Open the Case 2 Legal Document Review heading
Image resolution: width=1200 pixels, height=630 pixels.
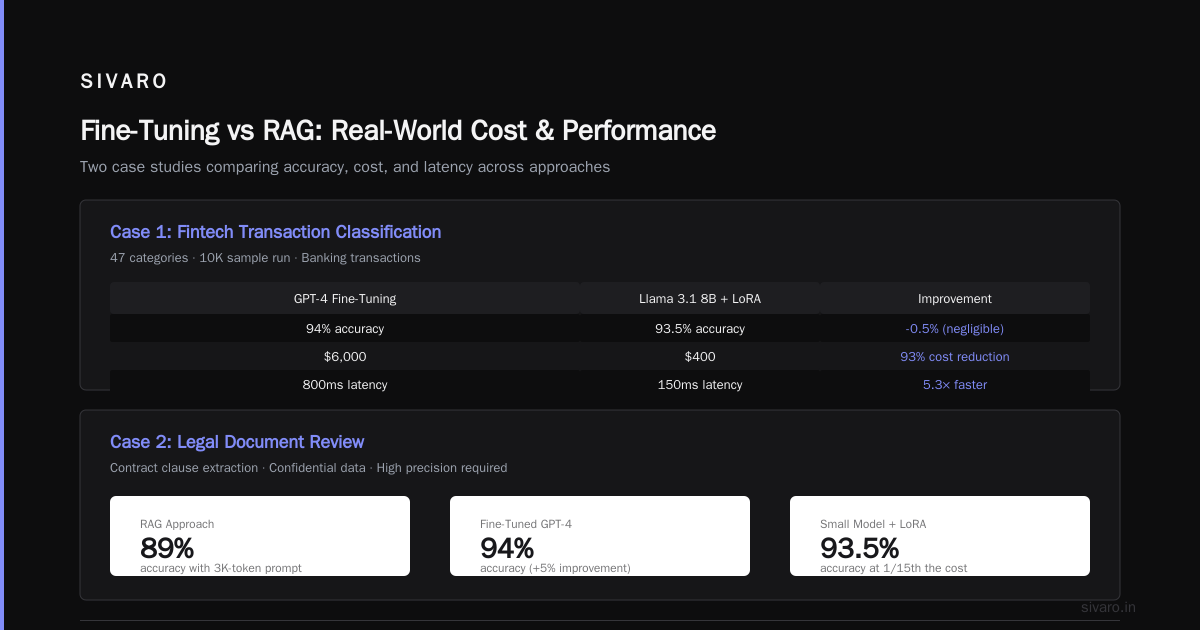[x=237, y=442]
